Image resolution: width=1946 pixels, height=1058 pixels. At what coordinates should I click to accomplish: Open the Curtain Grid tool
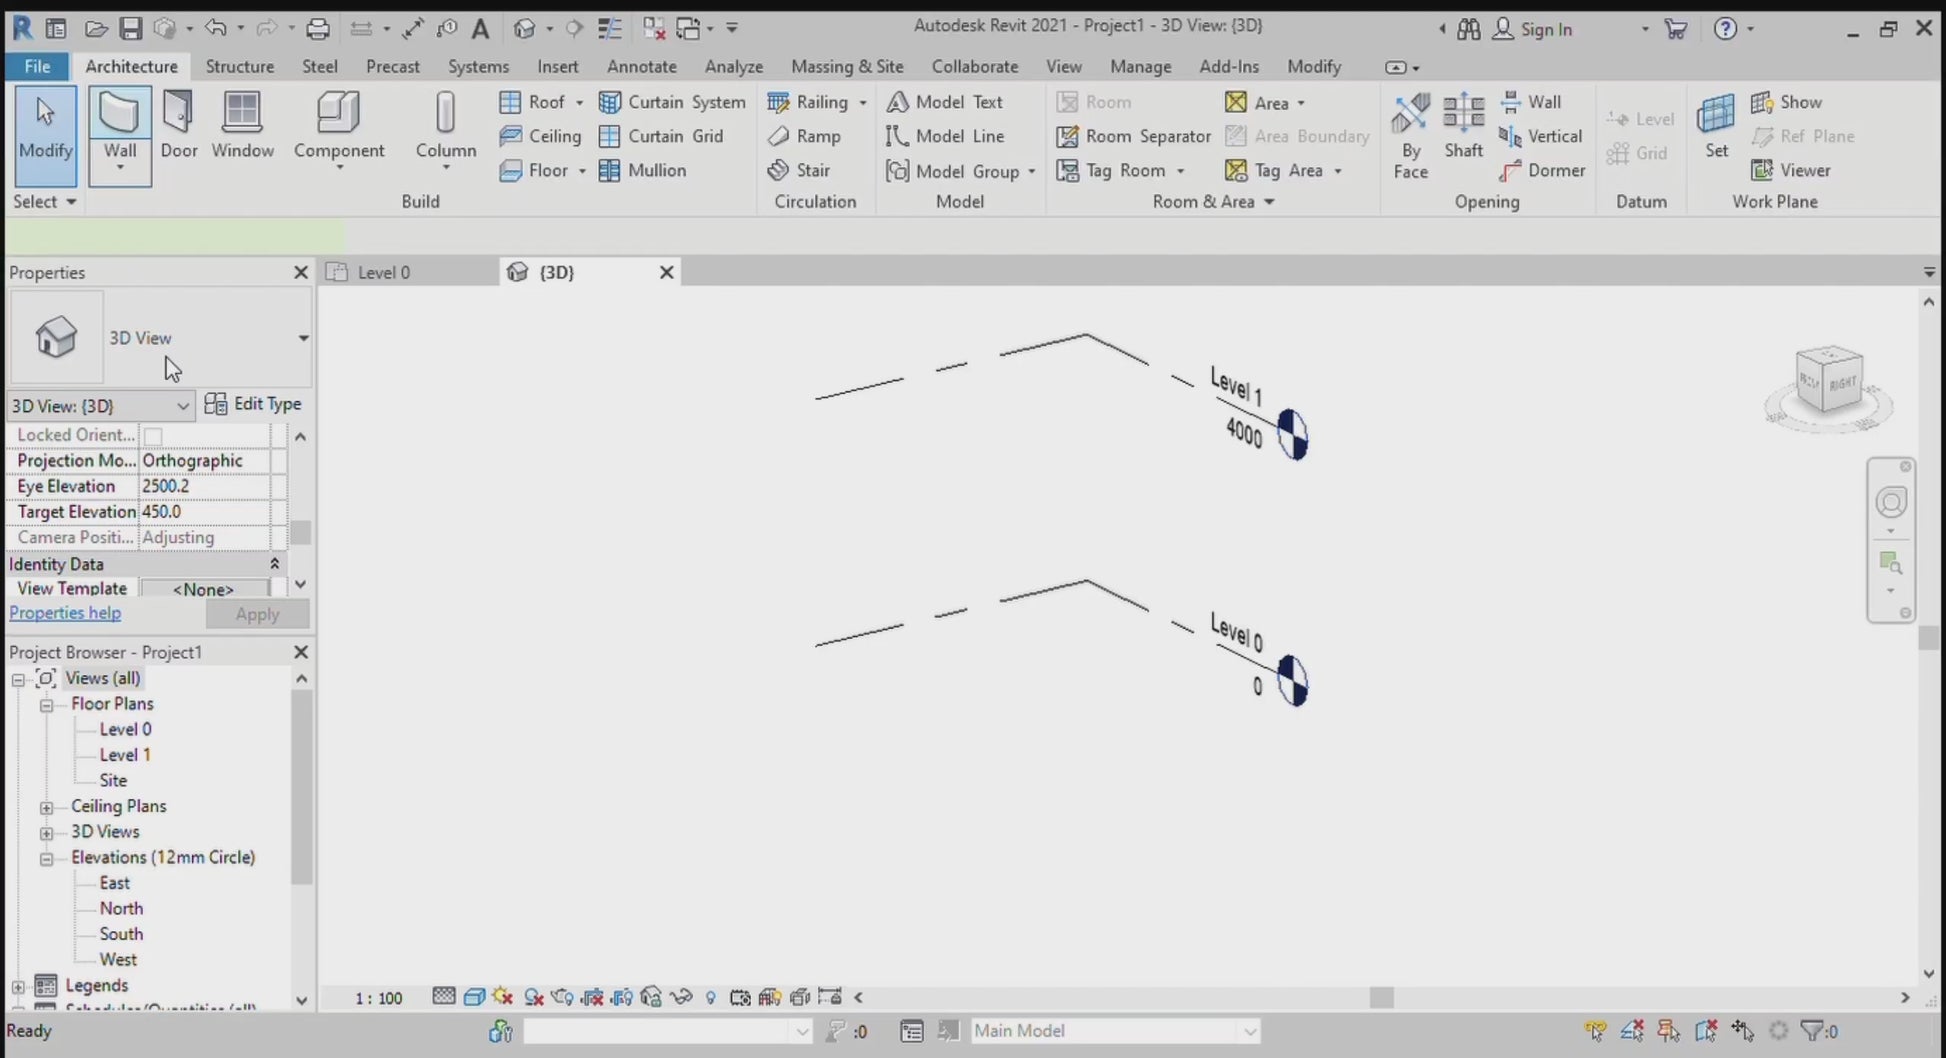[x=661, y=136]
